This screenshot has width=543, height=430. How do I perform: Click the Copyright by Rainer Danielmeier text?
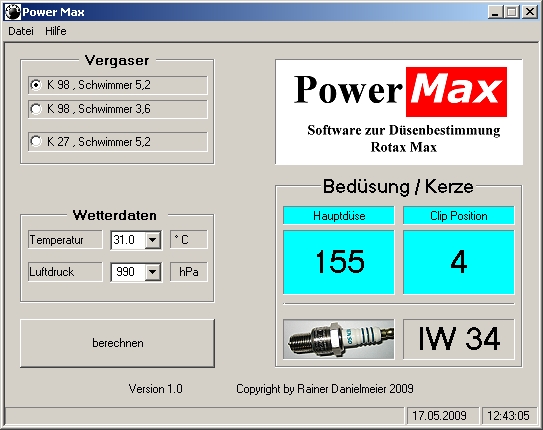[325, 389]
